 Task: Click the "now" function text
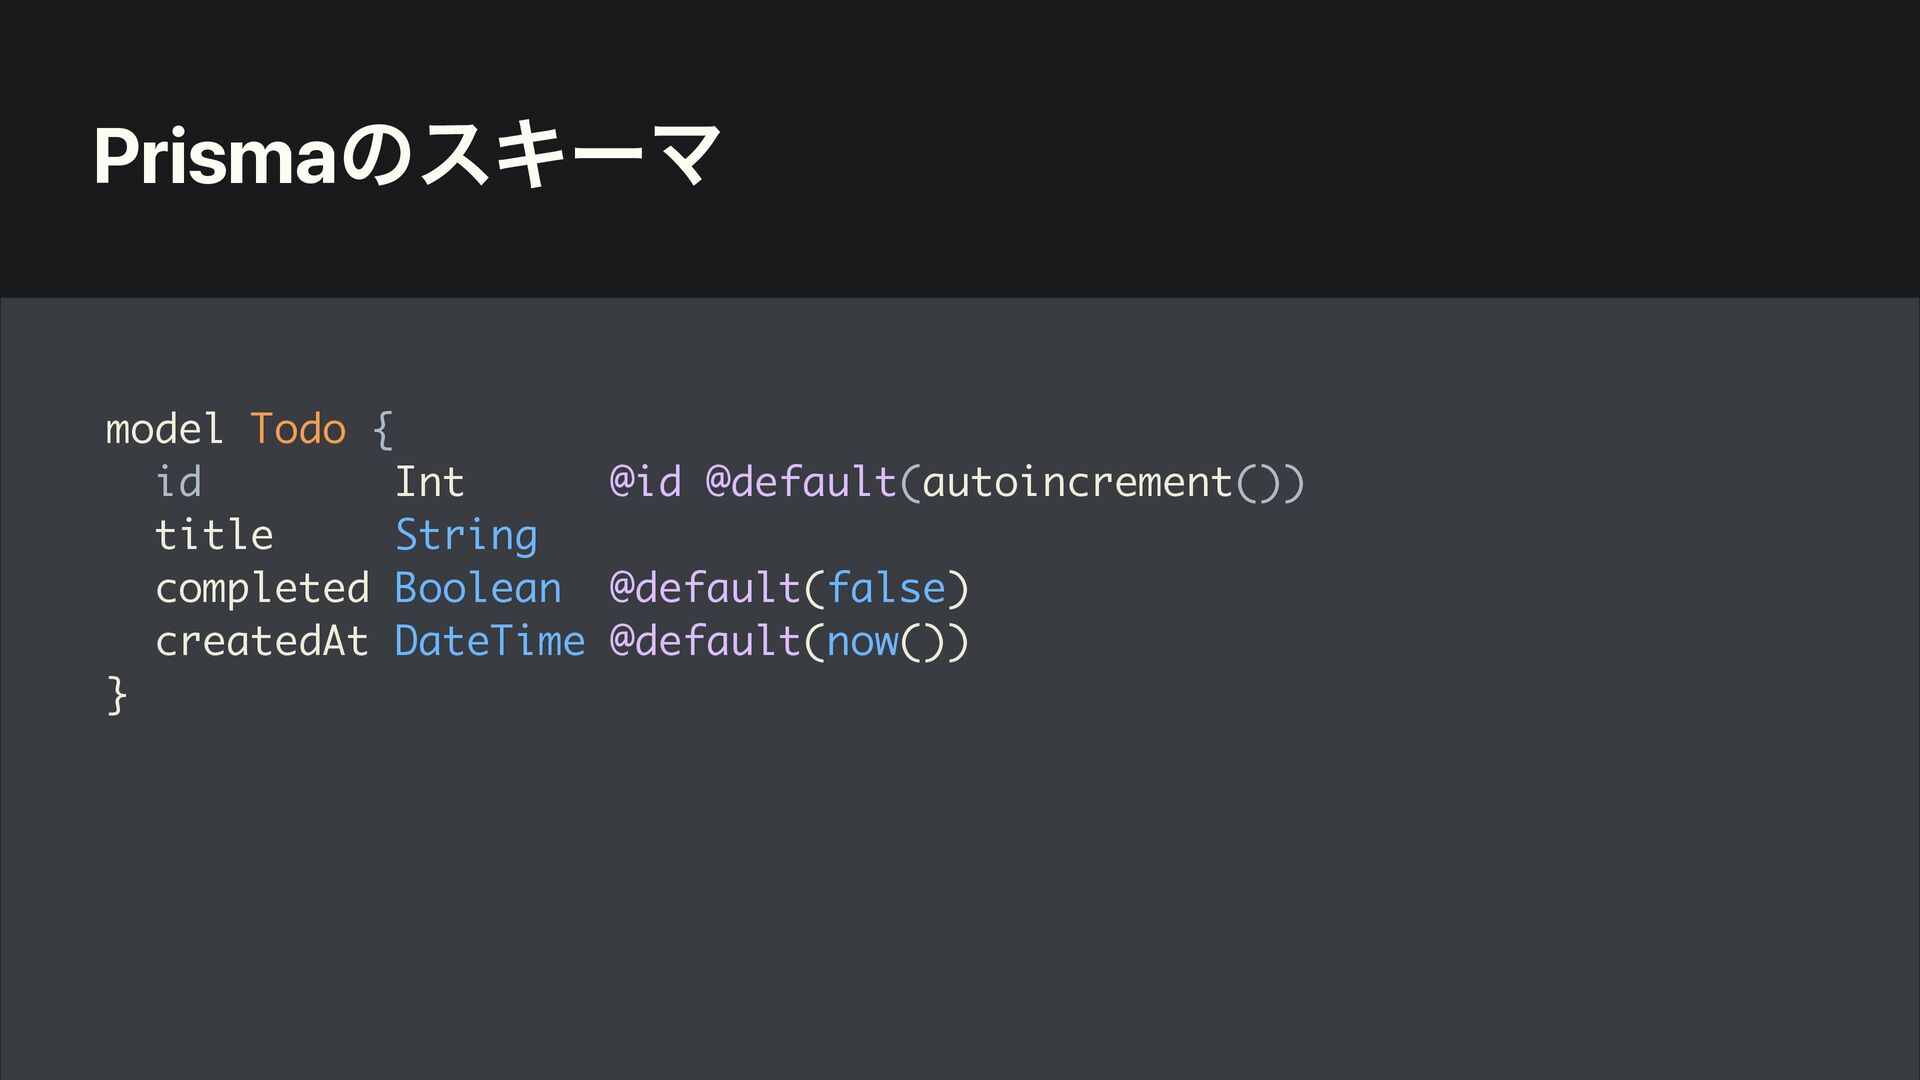(862, 642)
